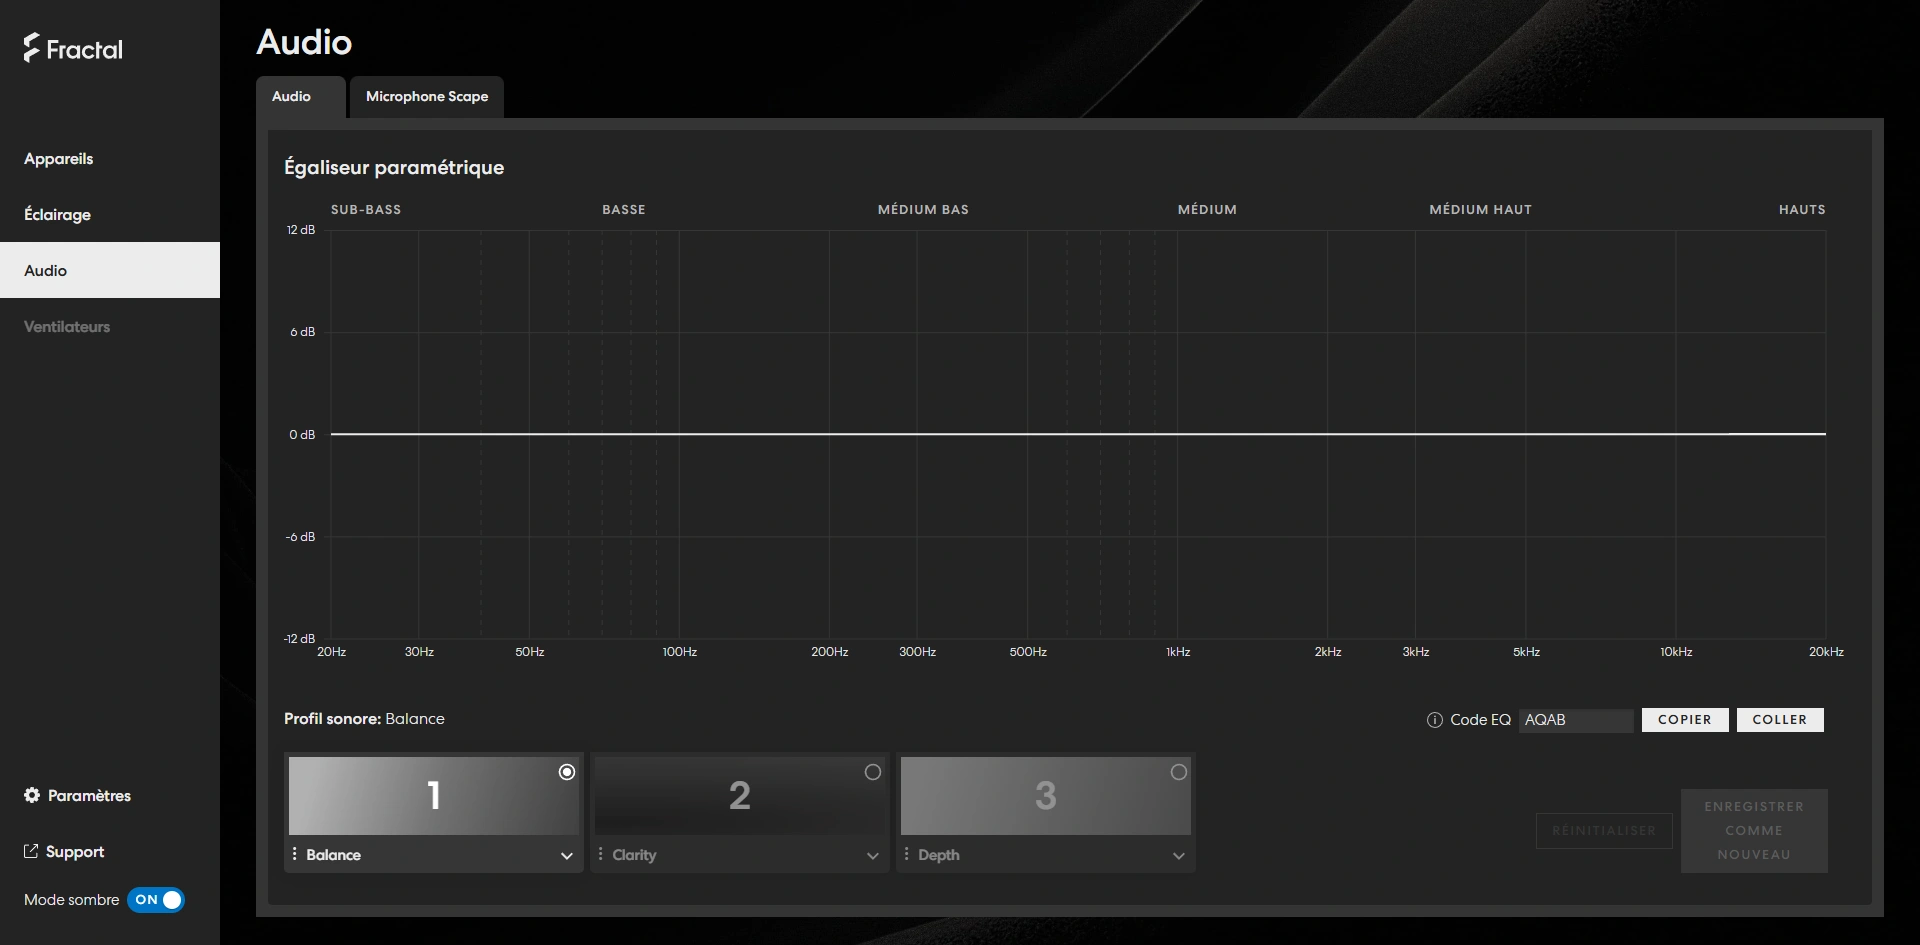1920x945 pixels.
Task: Click the Paramètres gear icon
Action: [32, 795]
